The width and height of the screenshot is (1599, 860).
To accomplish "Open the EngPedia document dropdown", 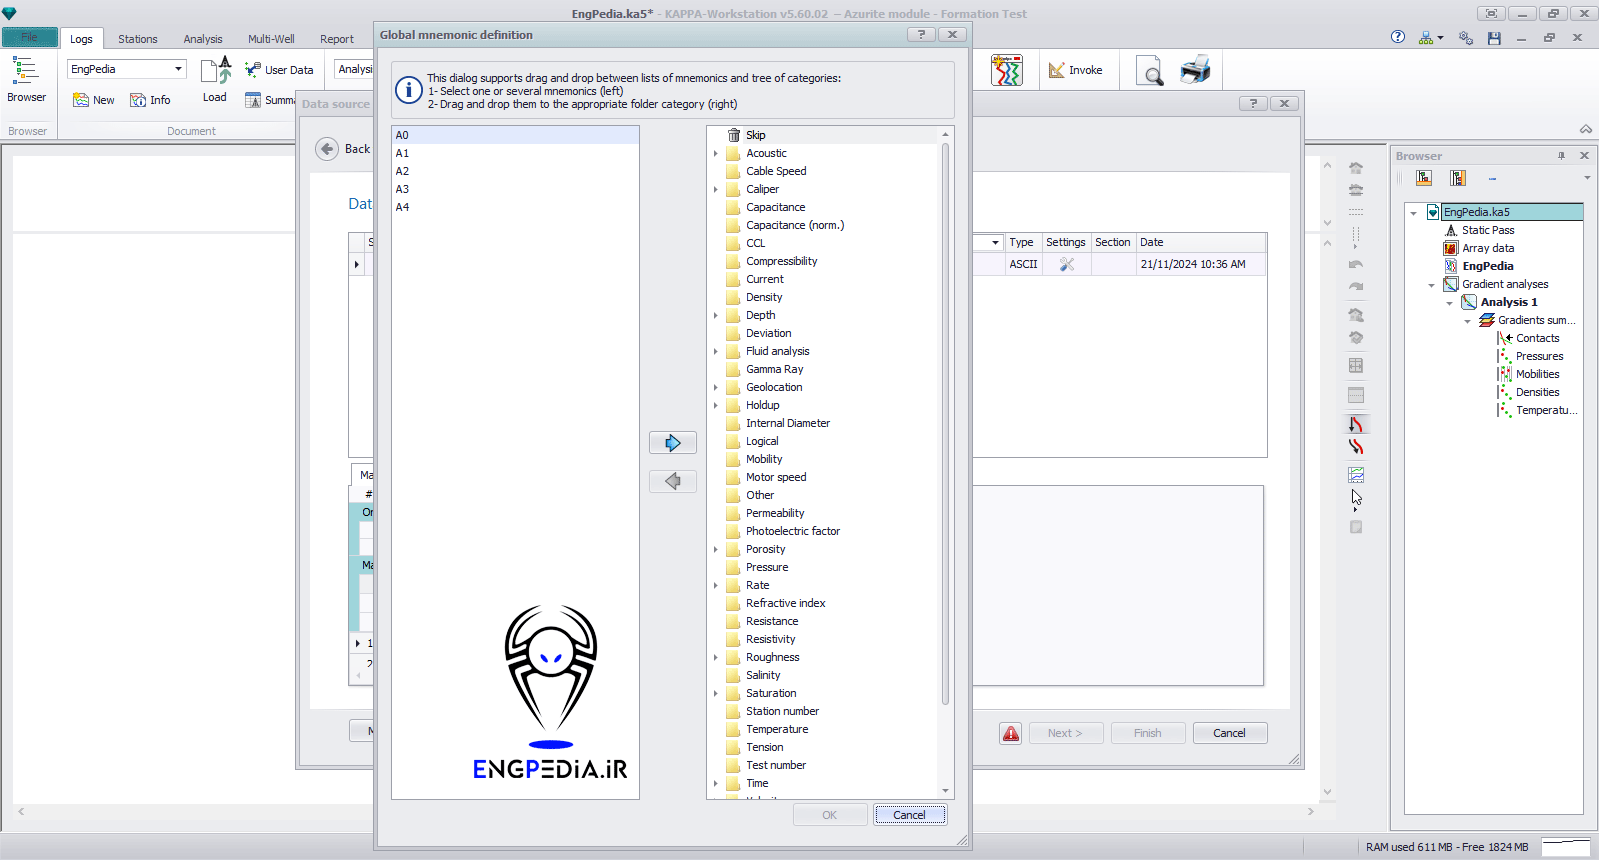I will [178, 69].
